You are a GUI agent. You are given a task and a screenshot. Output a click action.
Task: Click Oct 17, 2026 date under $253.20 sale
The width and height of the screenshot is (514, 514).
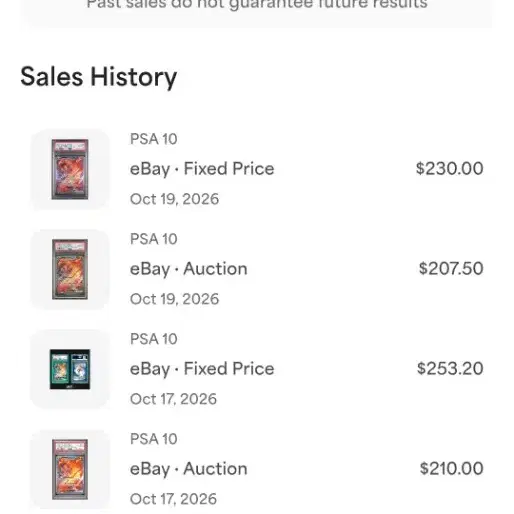click(x=173, y=399)
